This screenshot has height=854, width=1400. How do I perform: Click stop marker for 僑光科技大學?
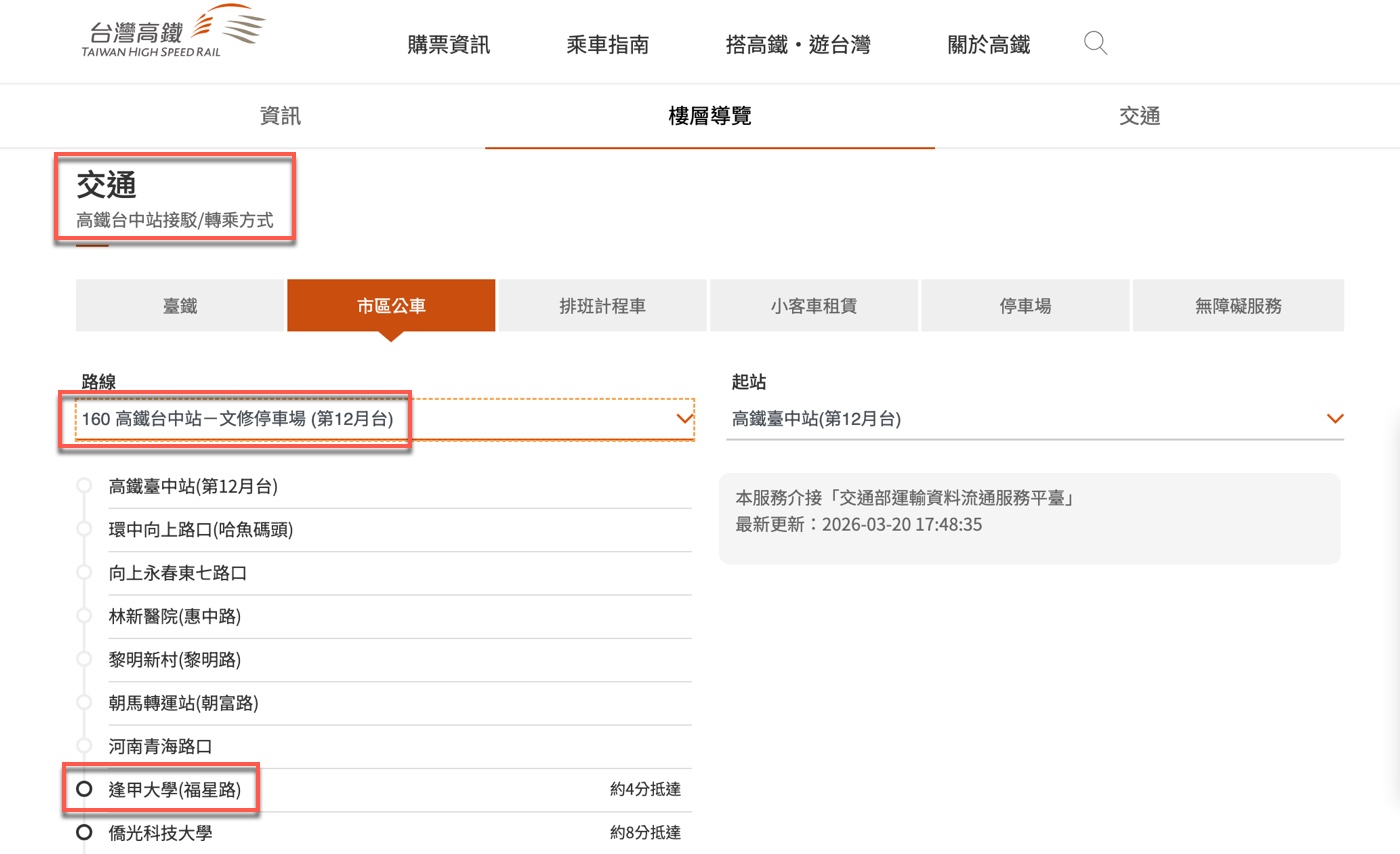point(85,832)
